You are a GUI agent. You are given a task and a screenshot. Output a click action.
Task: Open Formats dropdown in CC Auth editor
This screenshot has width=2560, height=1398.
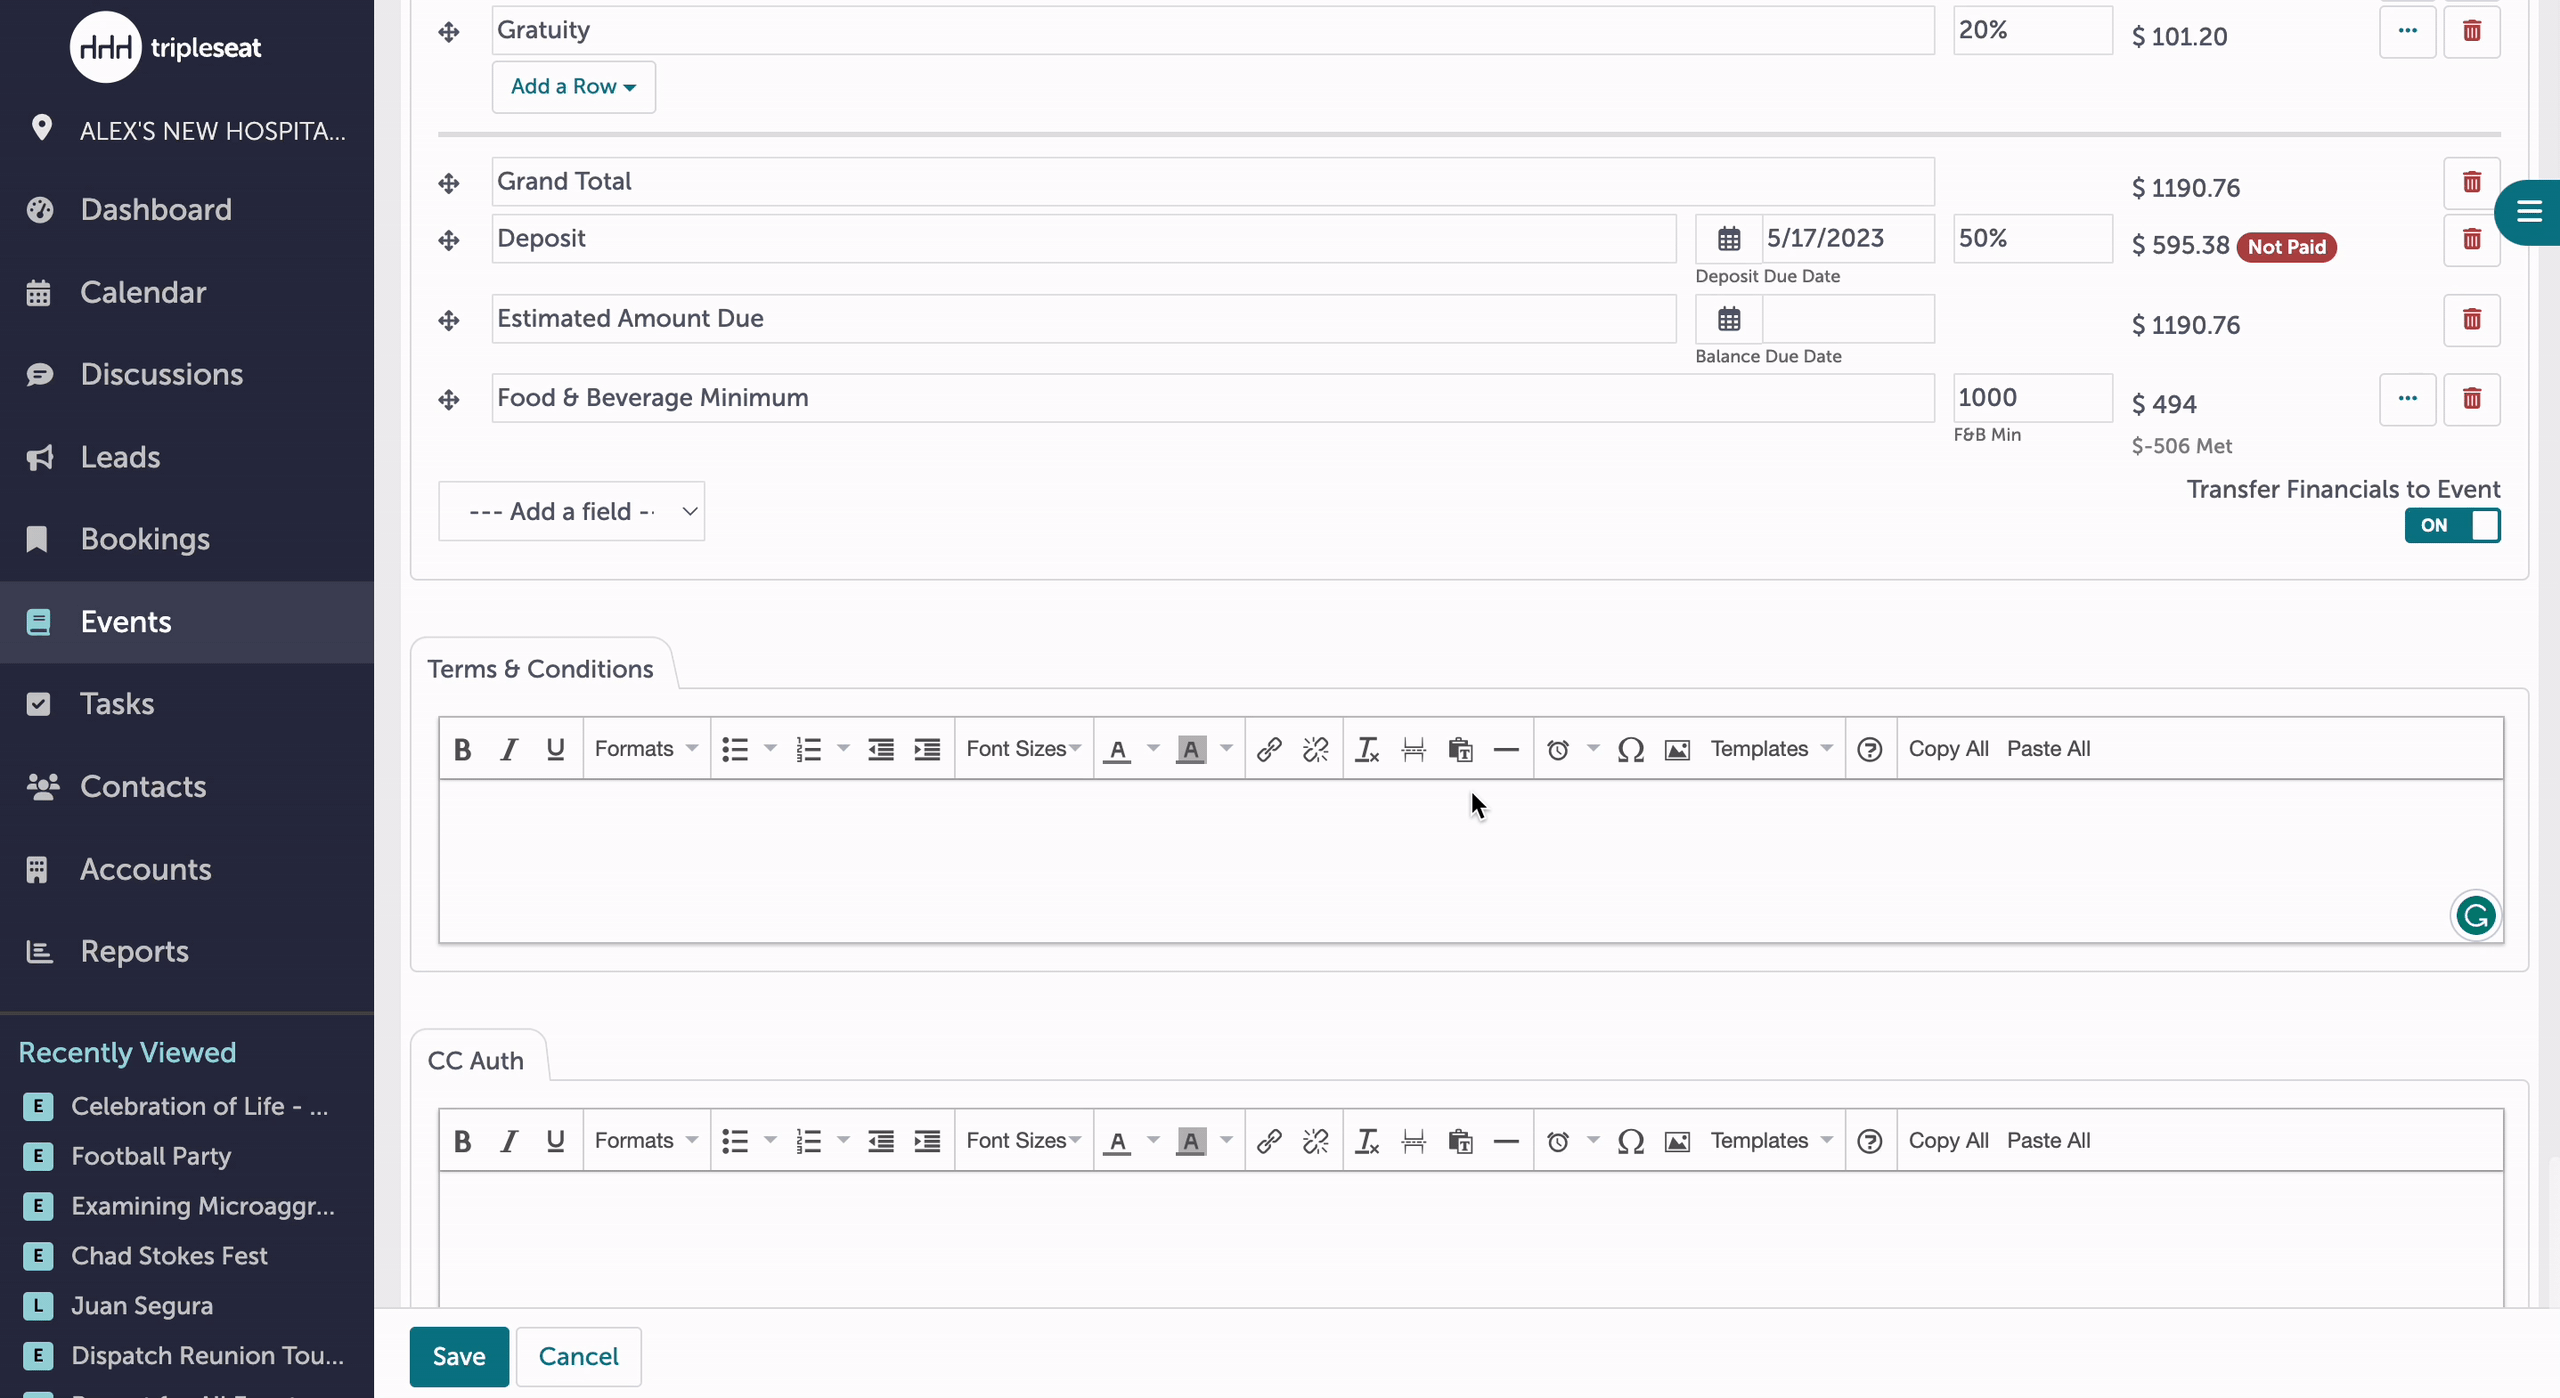pyautogui.click(x=646, y=1141)
